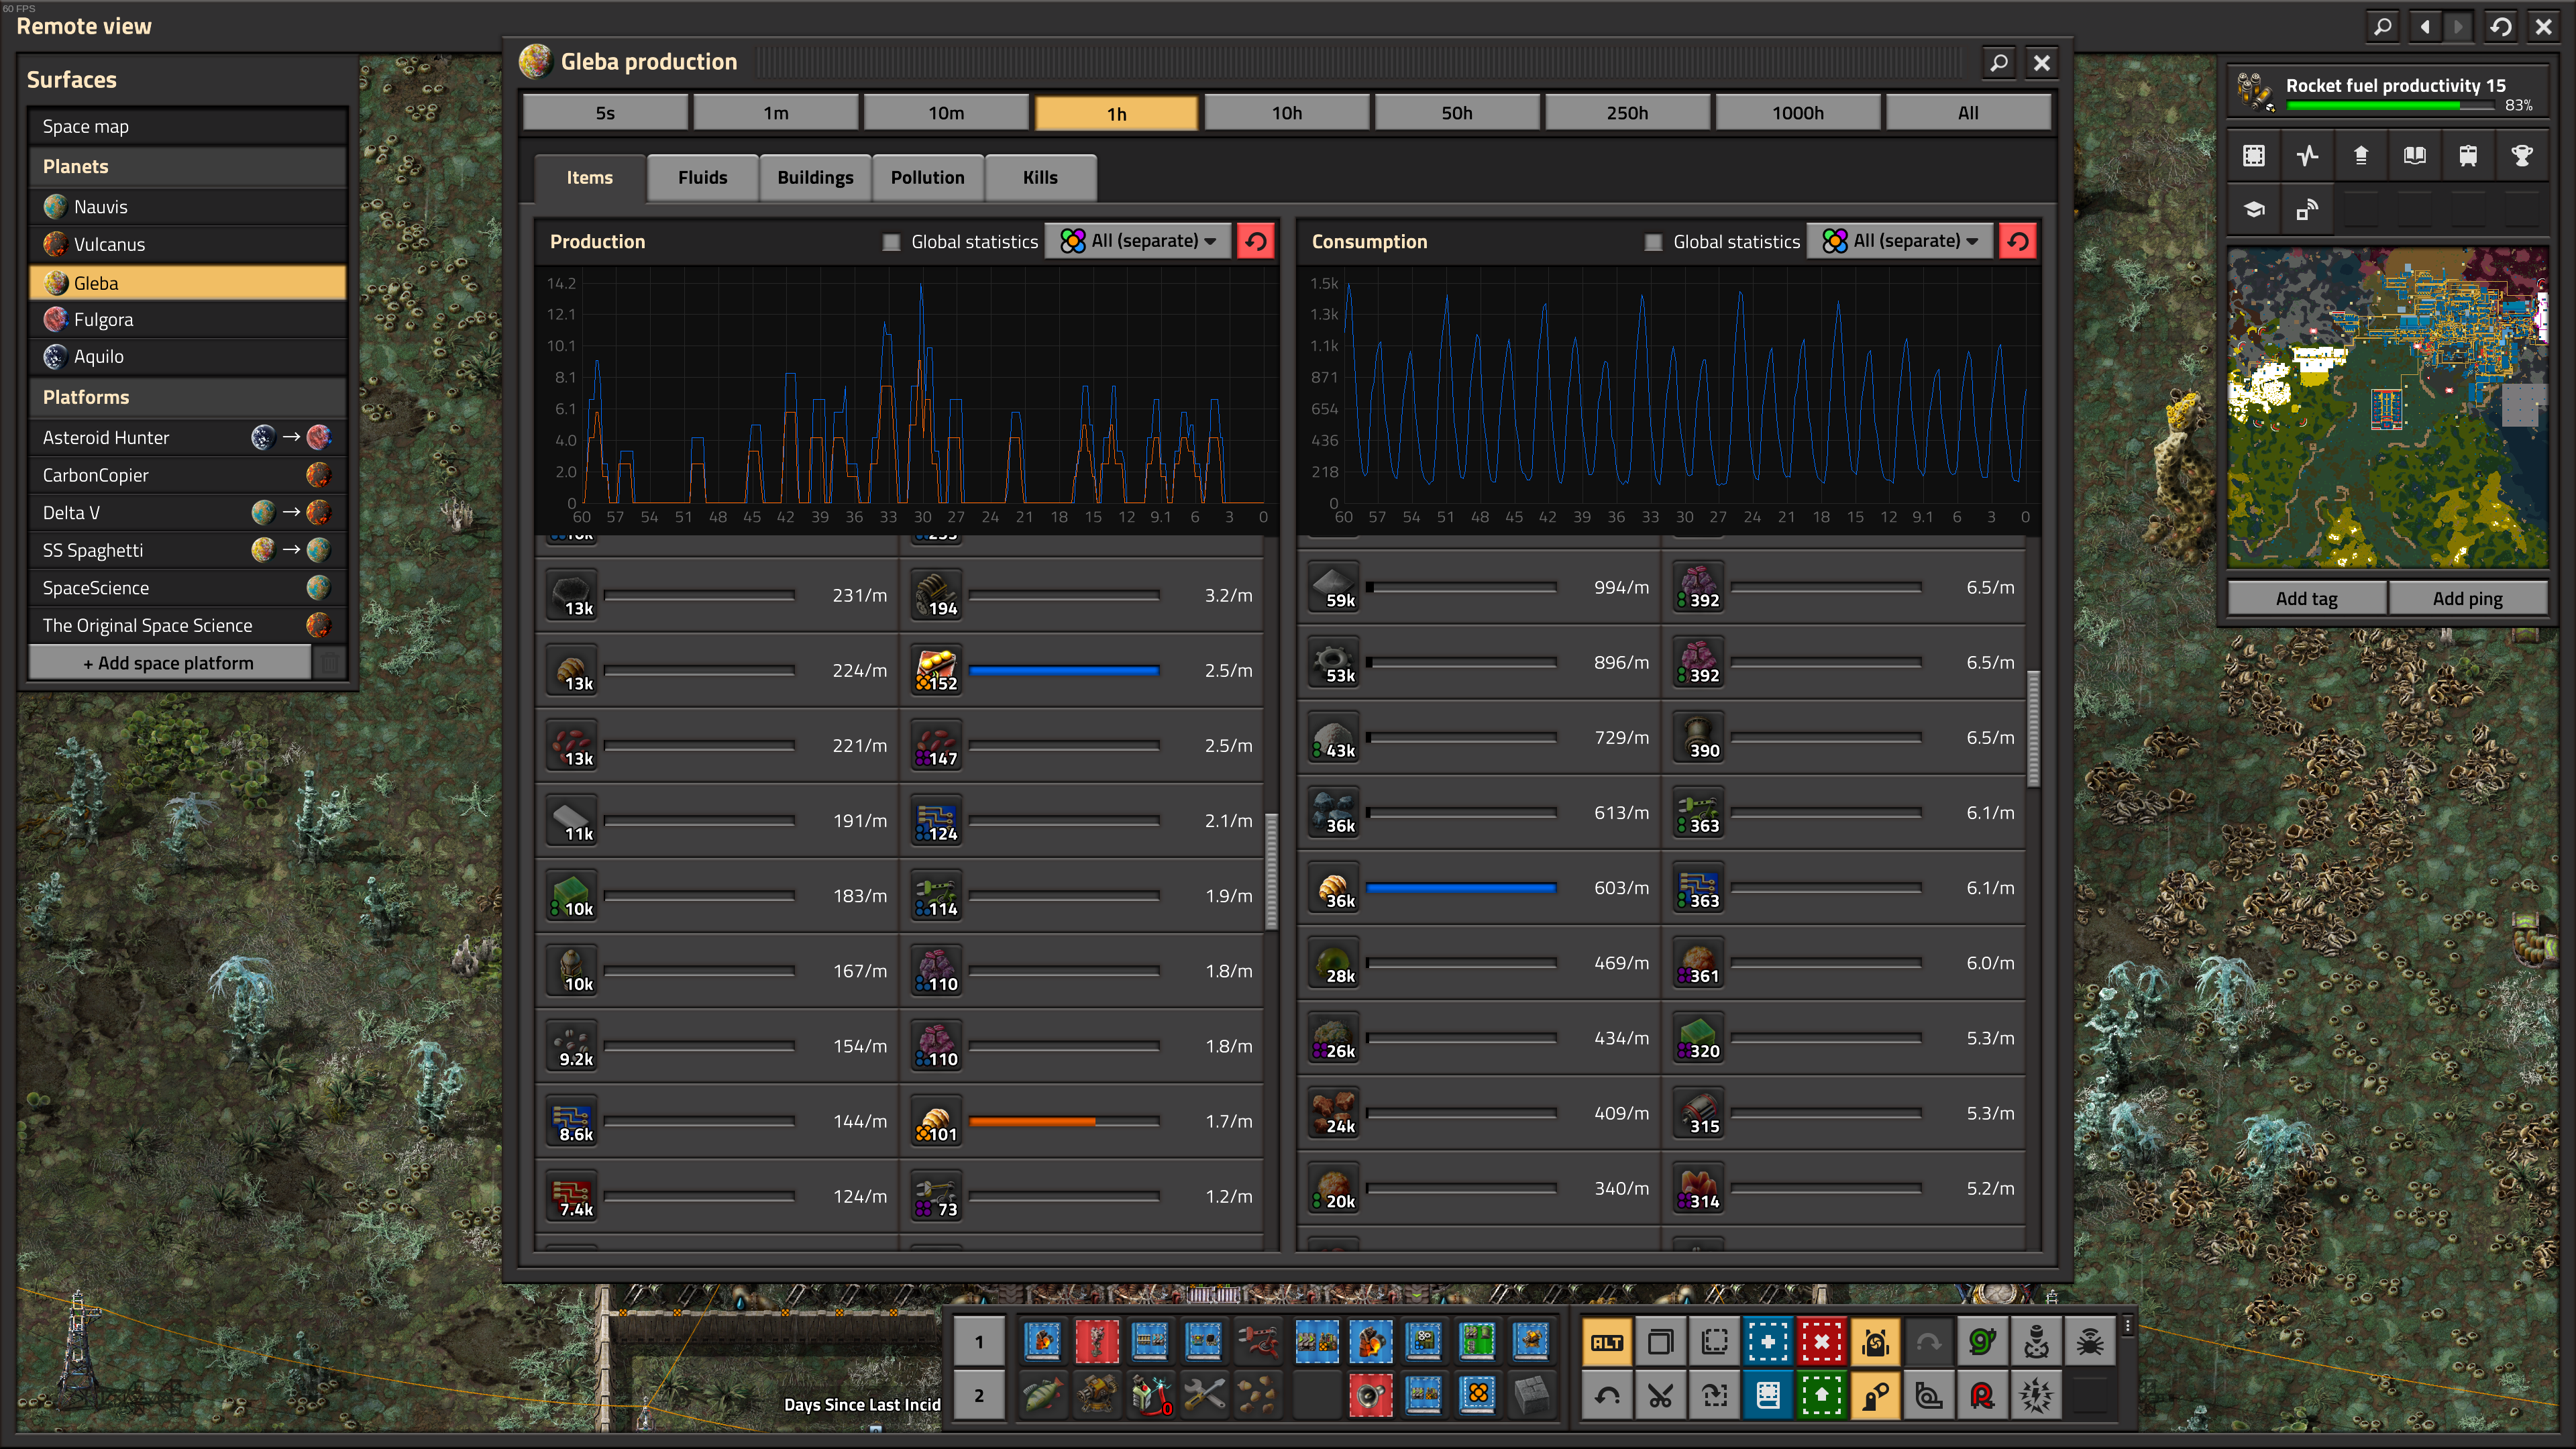Switch to the Buildings tab
This screenshot has height=1449, width=2576.
point(815,177)
